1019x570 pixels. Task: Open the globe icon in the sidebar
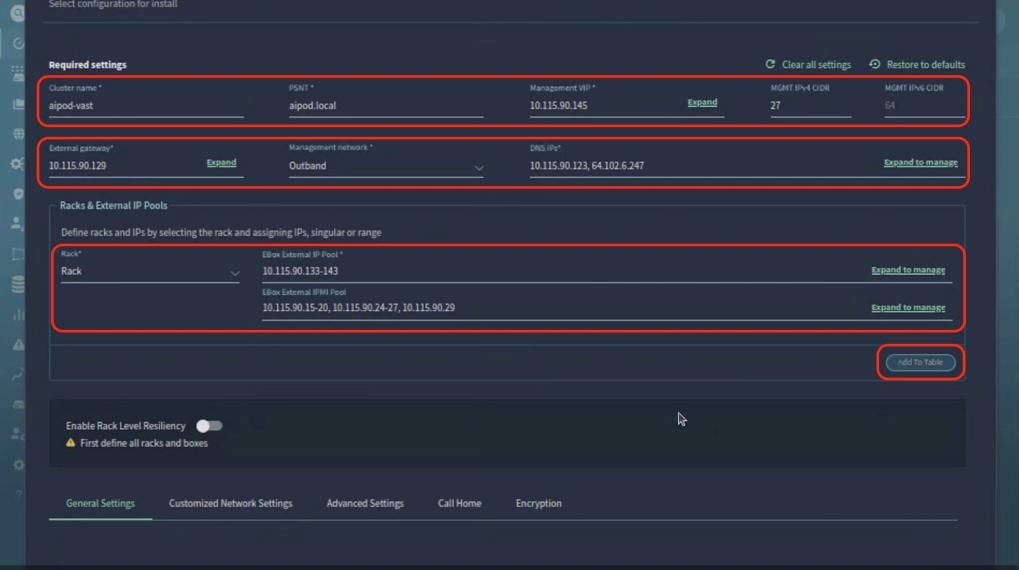pyautogui.click(x=18, y=134)
